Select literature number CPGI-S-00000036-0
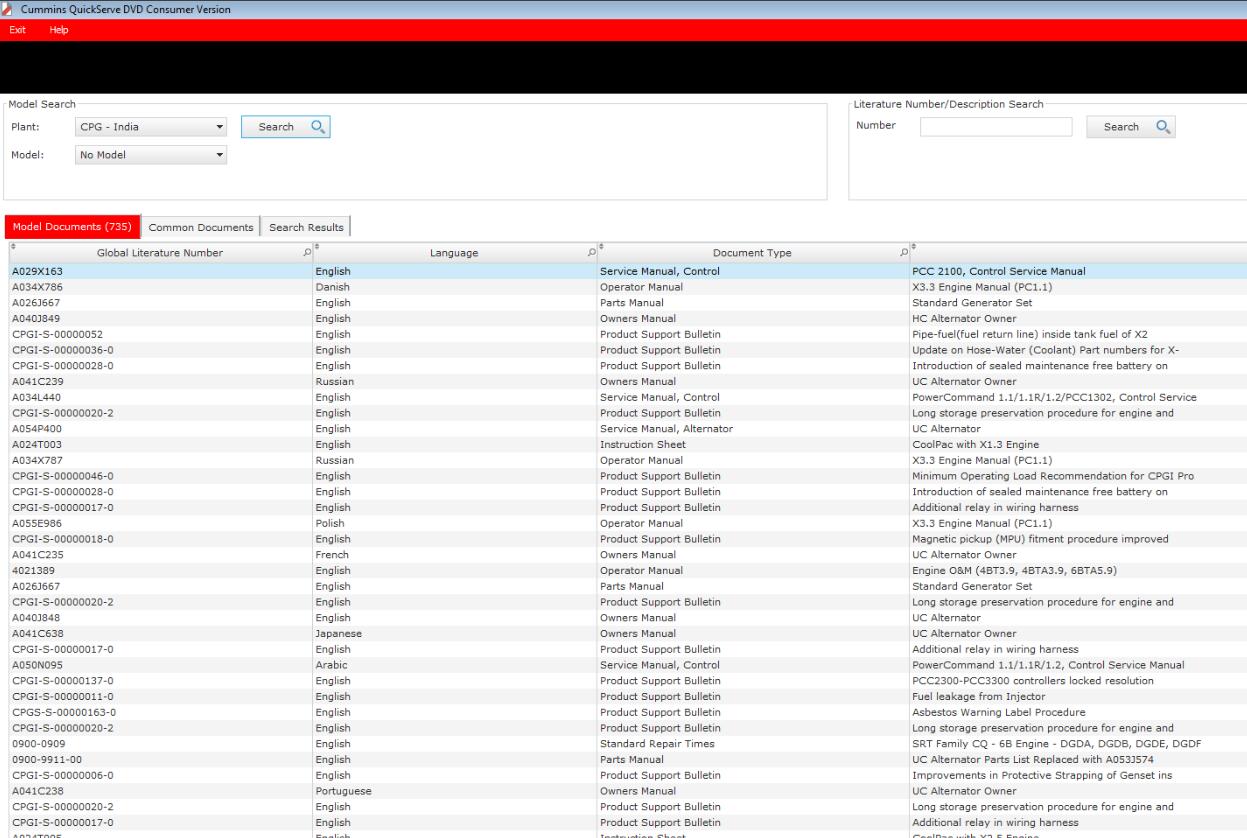Screen dimensions: 1247x838 pos(62,351)
